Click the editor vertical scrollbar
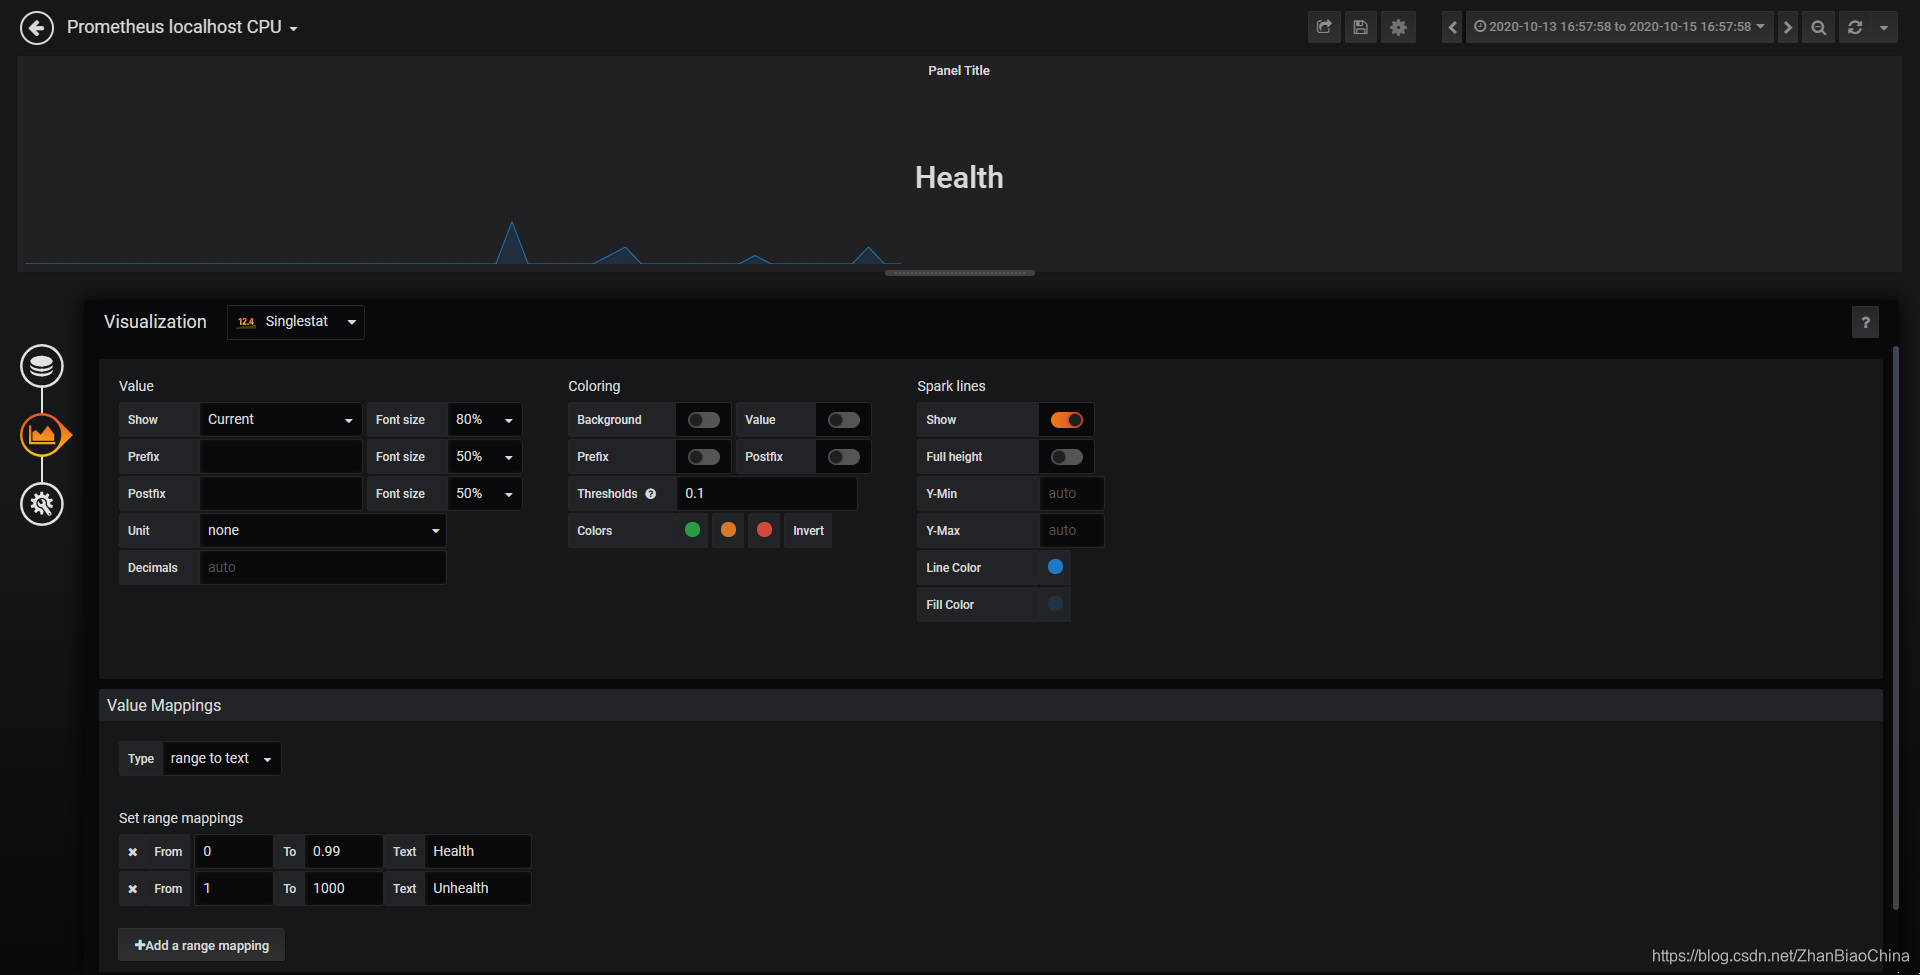Viewport: 1920px width, 975px height. point(1896,628)
